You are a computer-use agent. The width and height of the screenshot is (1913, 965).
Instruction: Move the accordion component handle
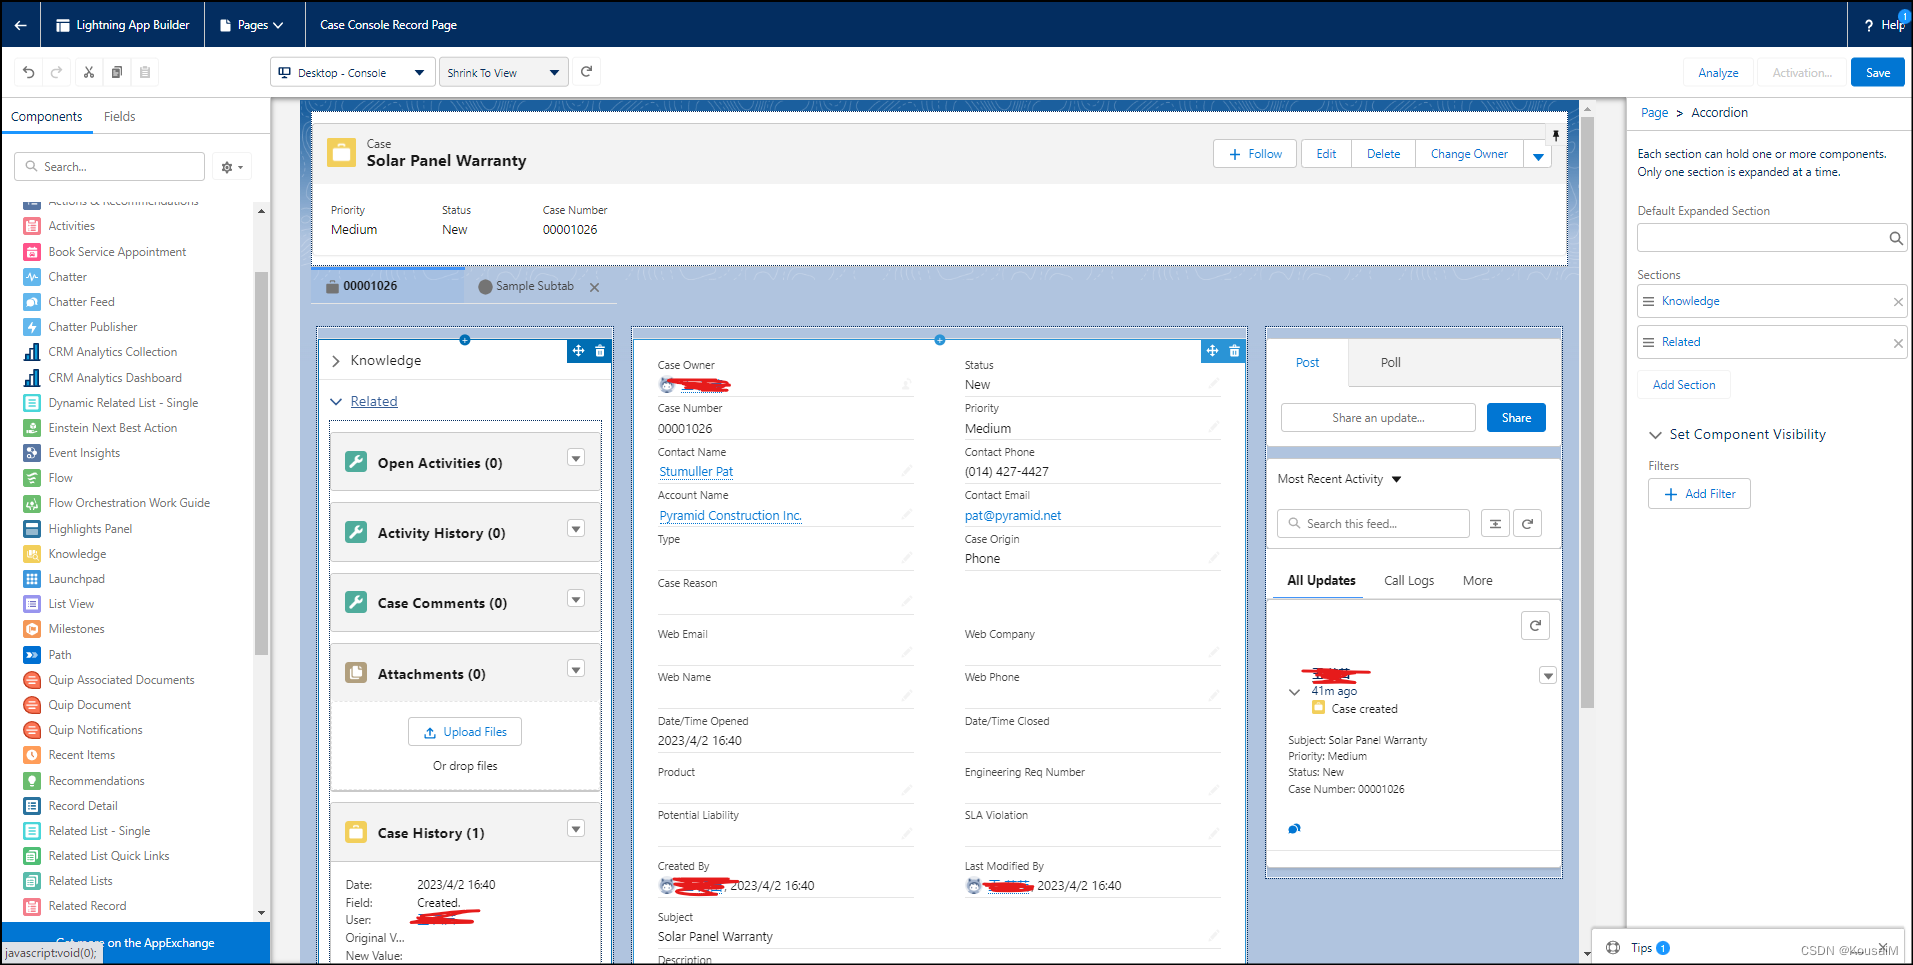[578, 351]
